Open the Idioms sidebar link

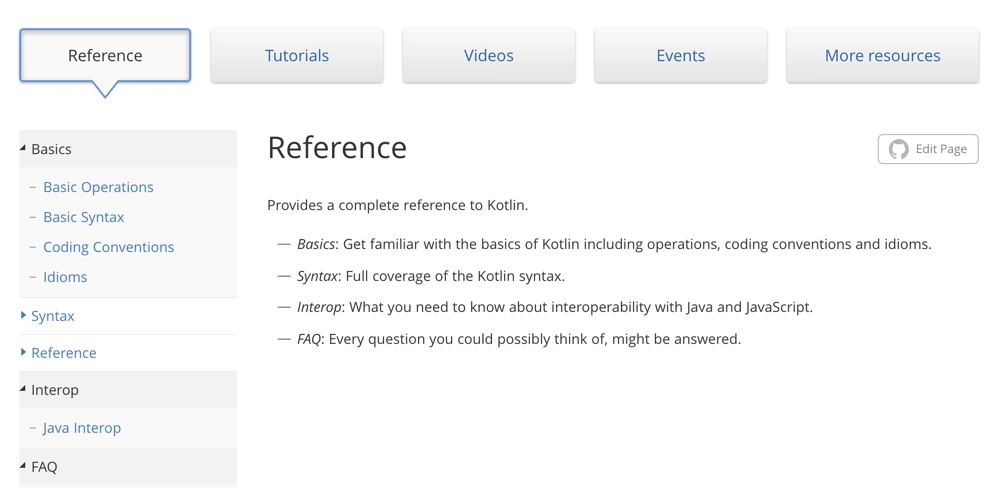point(65,276)
